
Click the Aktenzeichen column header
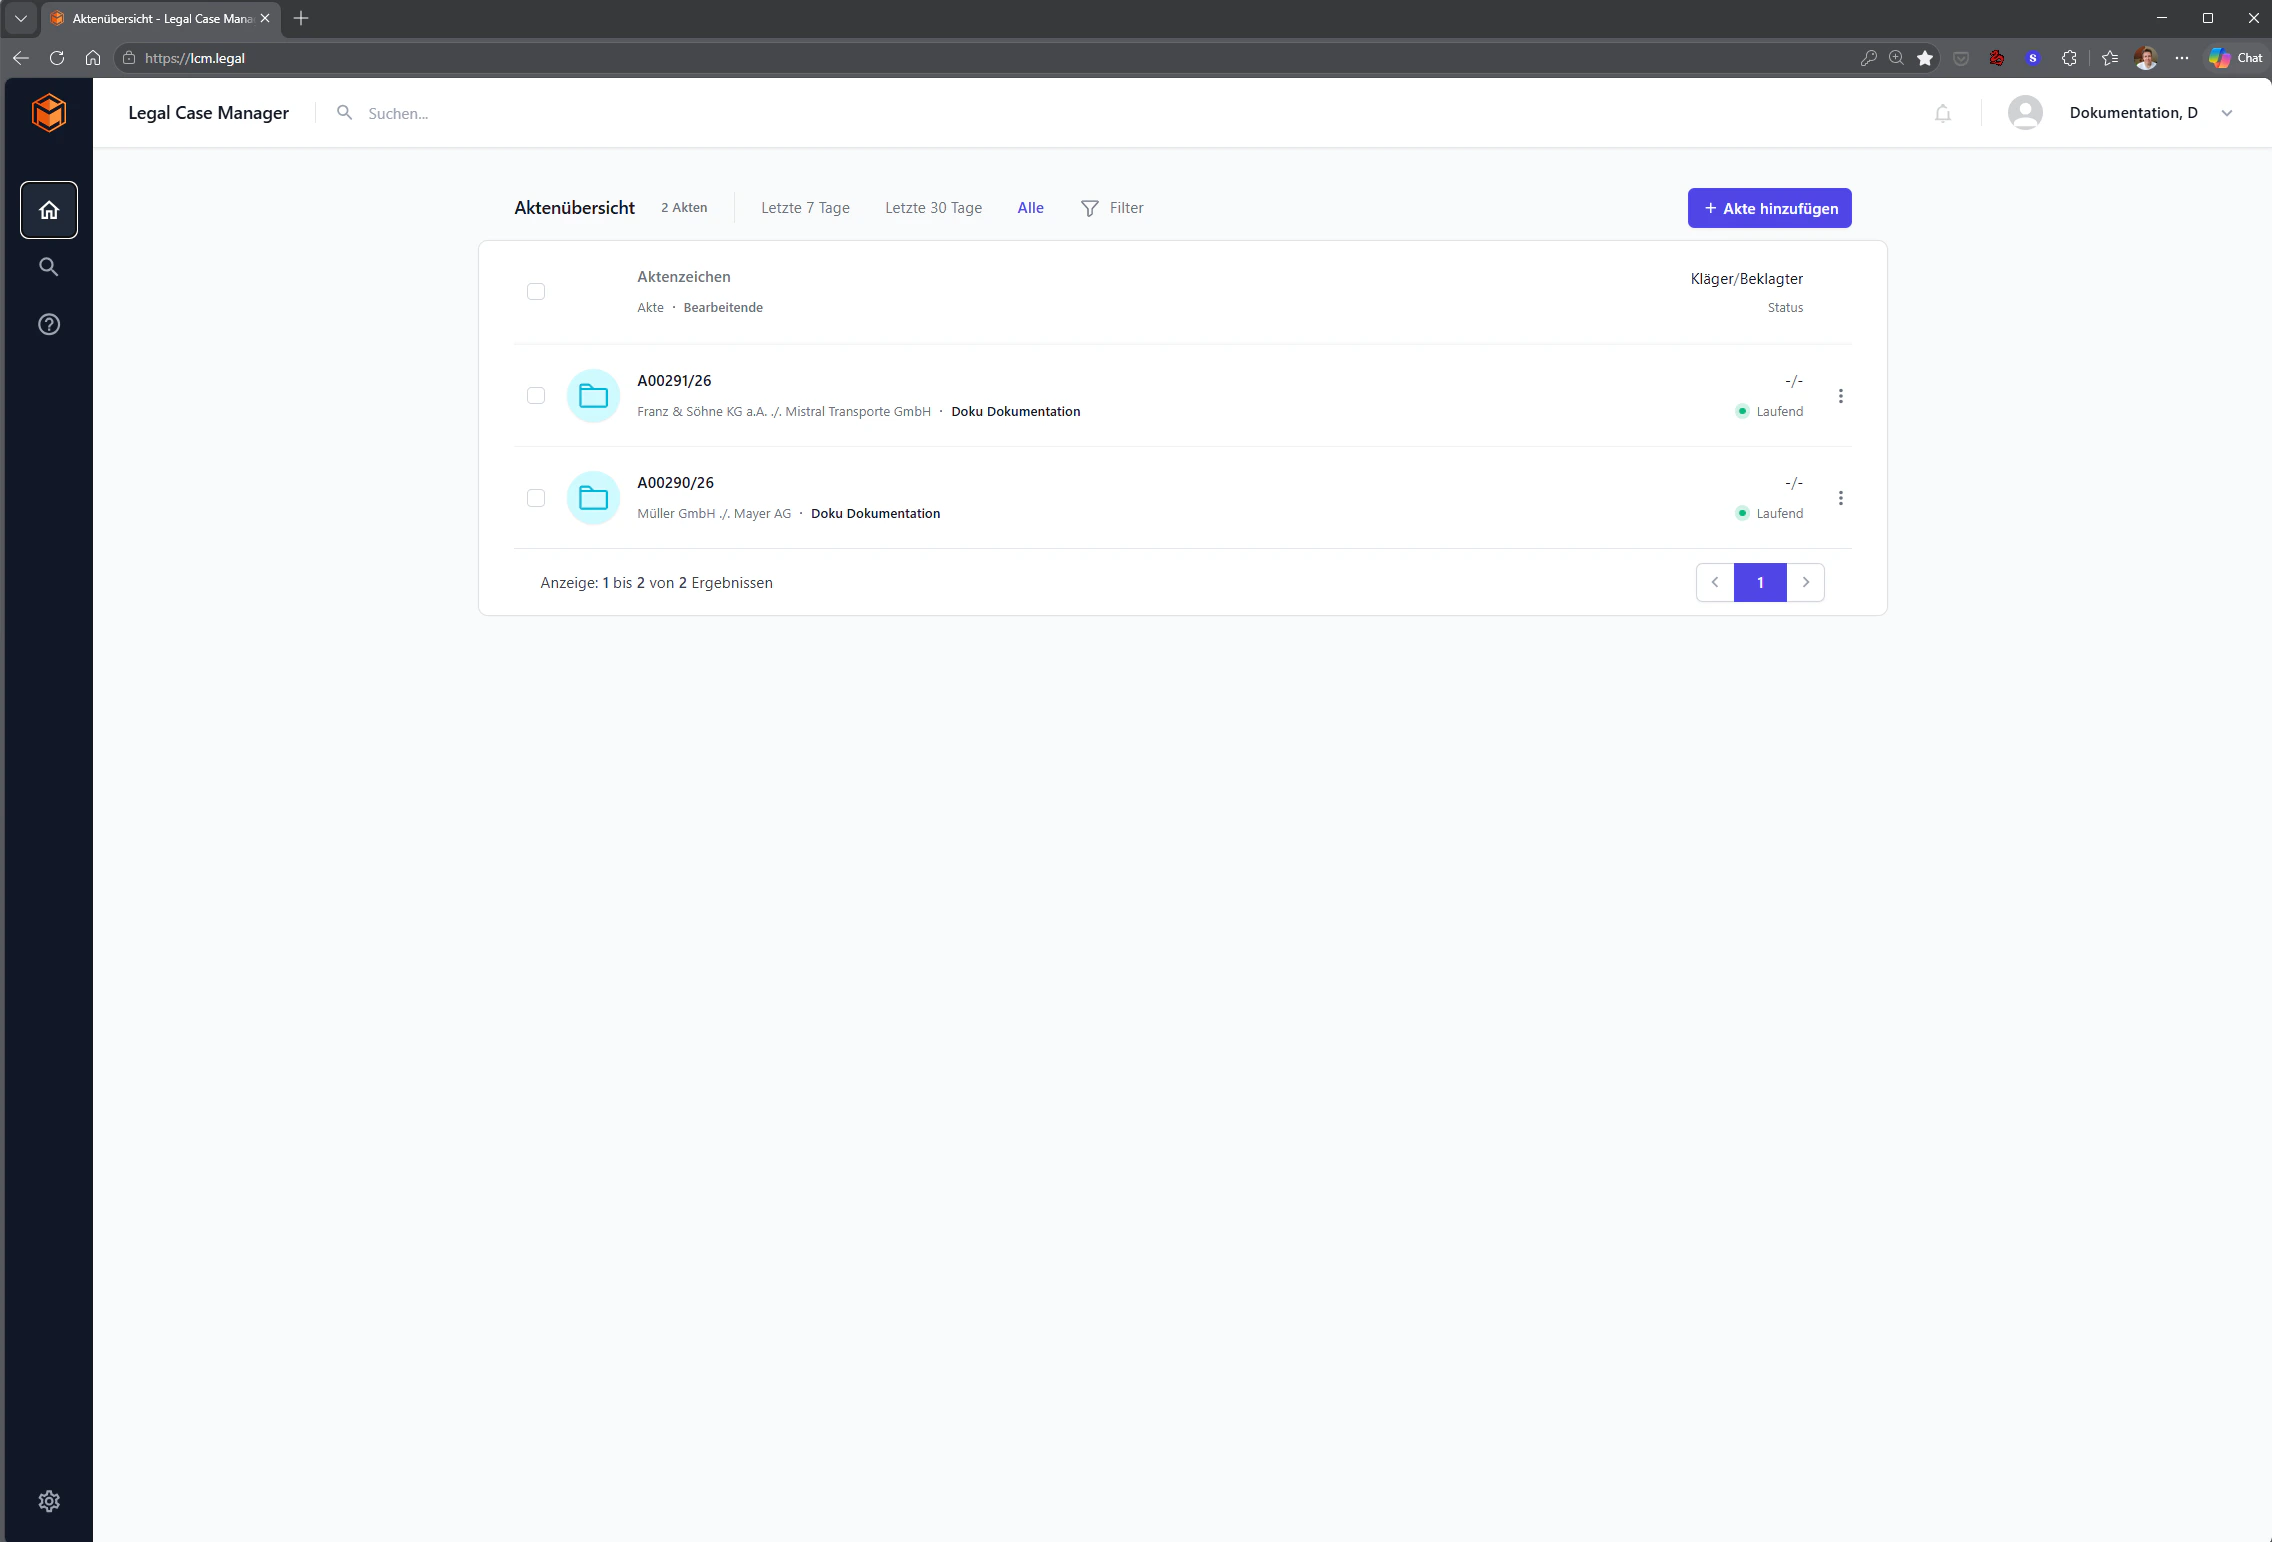[684, 277]
